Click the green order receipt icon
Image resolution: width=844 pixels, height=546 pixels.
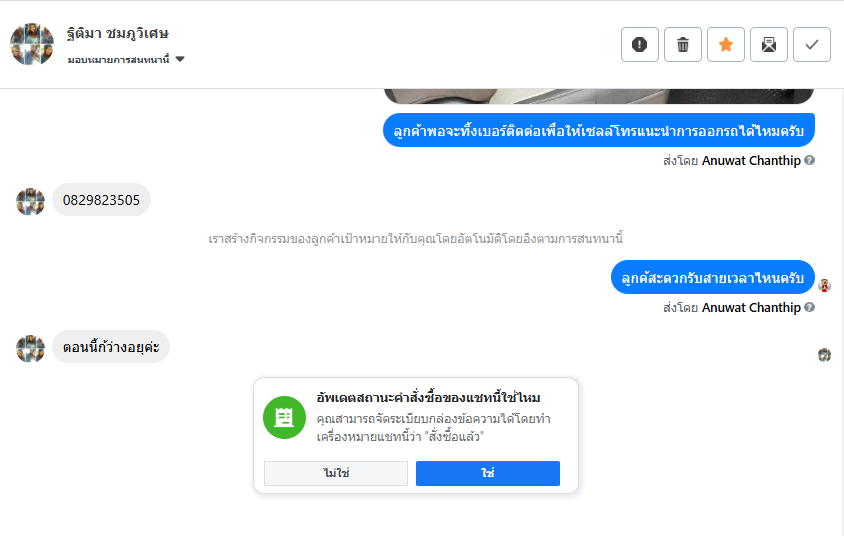click(284, 417)
